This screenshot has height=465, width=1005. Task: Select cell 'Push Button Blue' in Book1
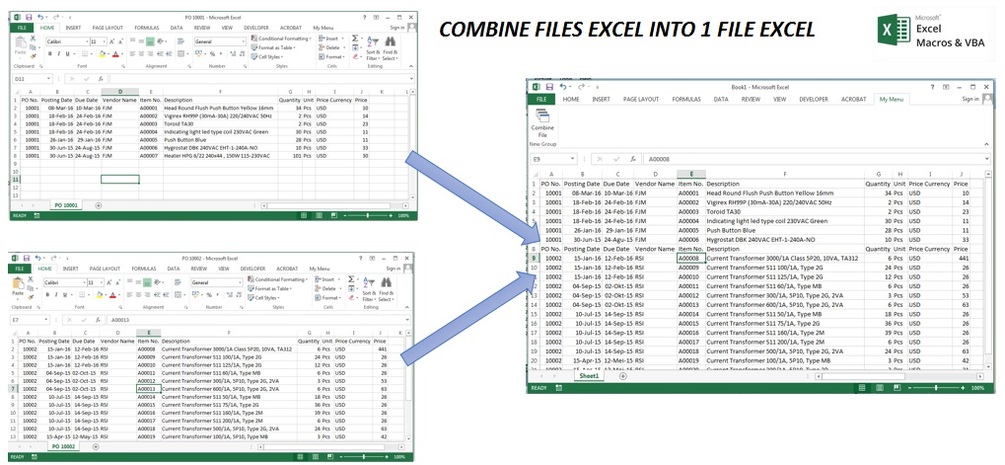pyautogui.click(x=785, y=230)
